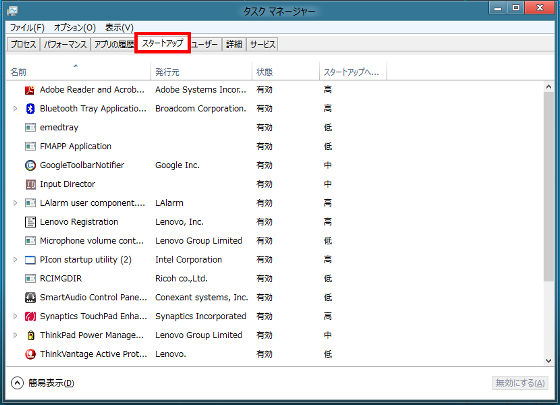Viewport: 560px width, 405px height.
Task: Select the Input Director entry
Action: [68, 184]
